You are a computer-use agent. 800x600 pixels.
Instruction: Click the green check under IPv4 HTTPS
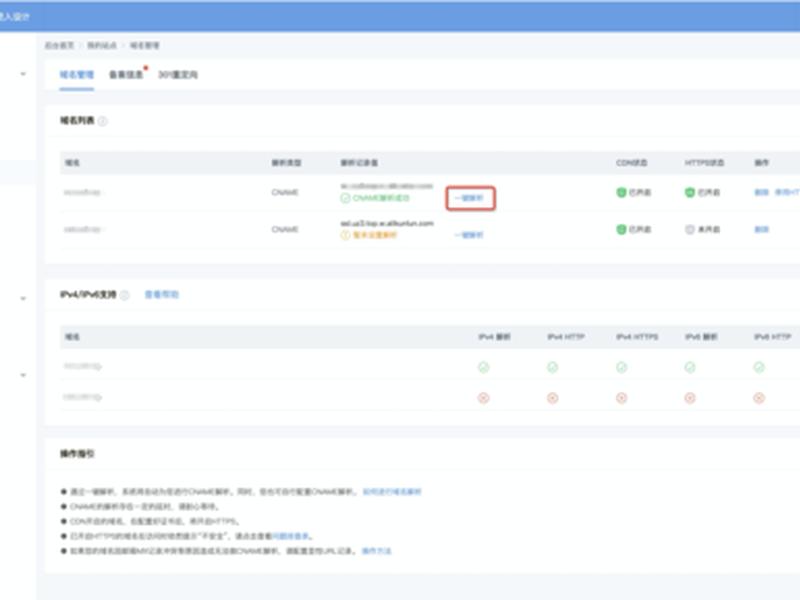point(621,367)
